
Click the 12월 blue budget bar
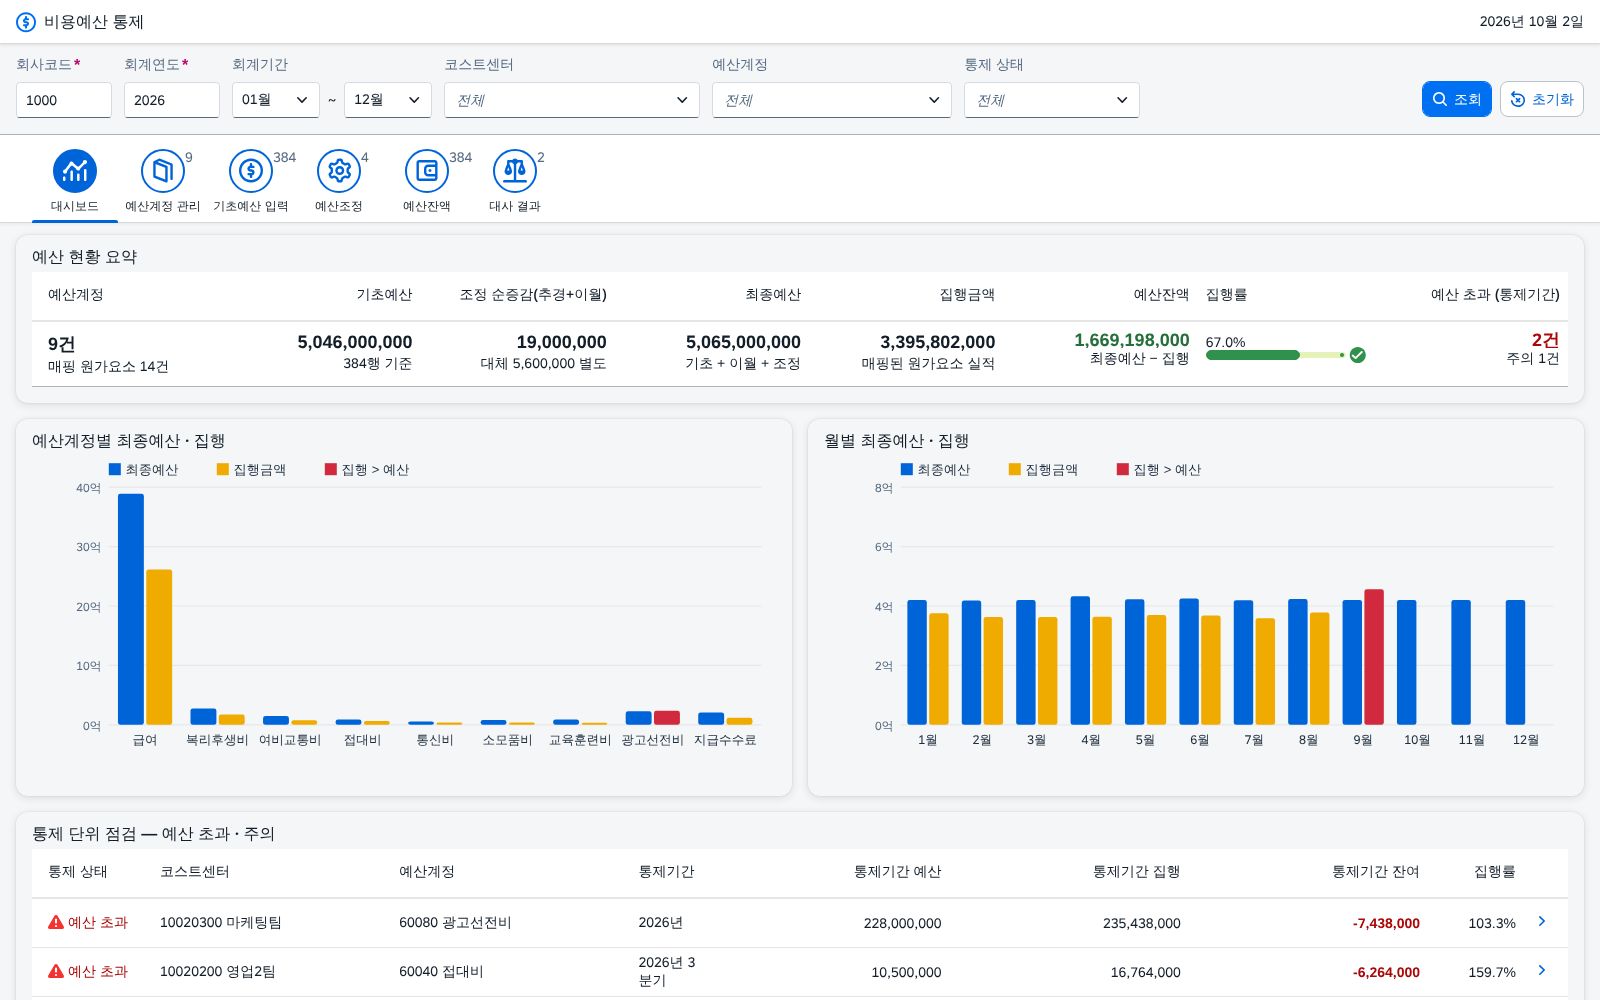(1515, 662)
